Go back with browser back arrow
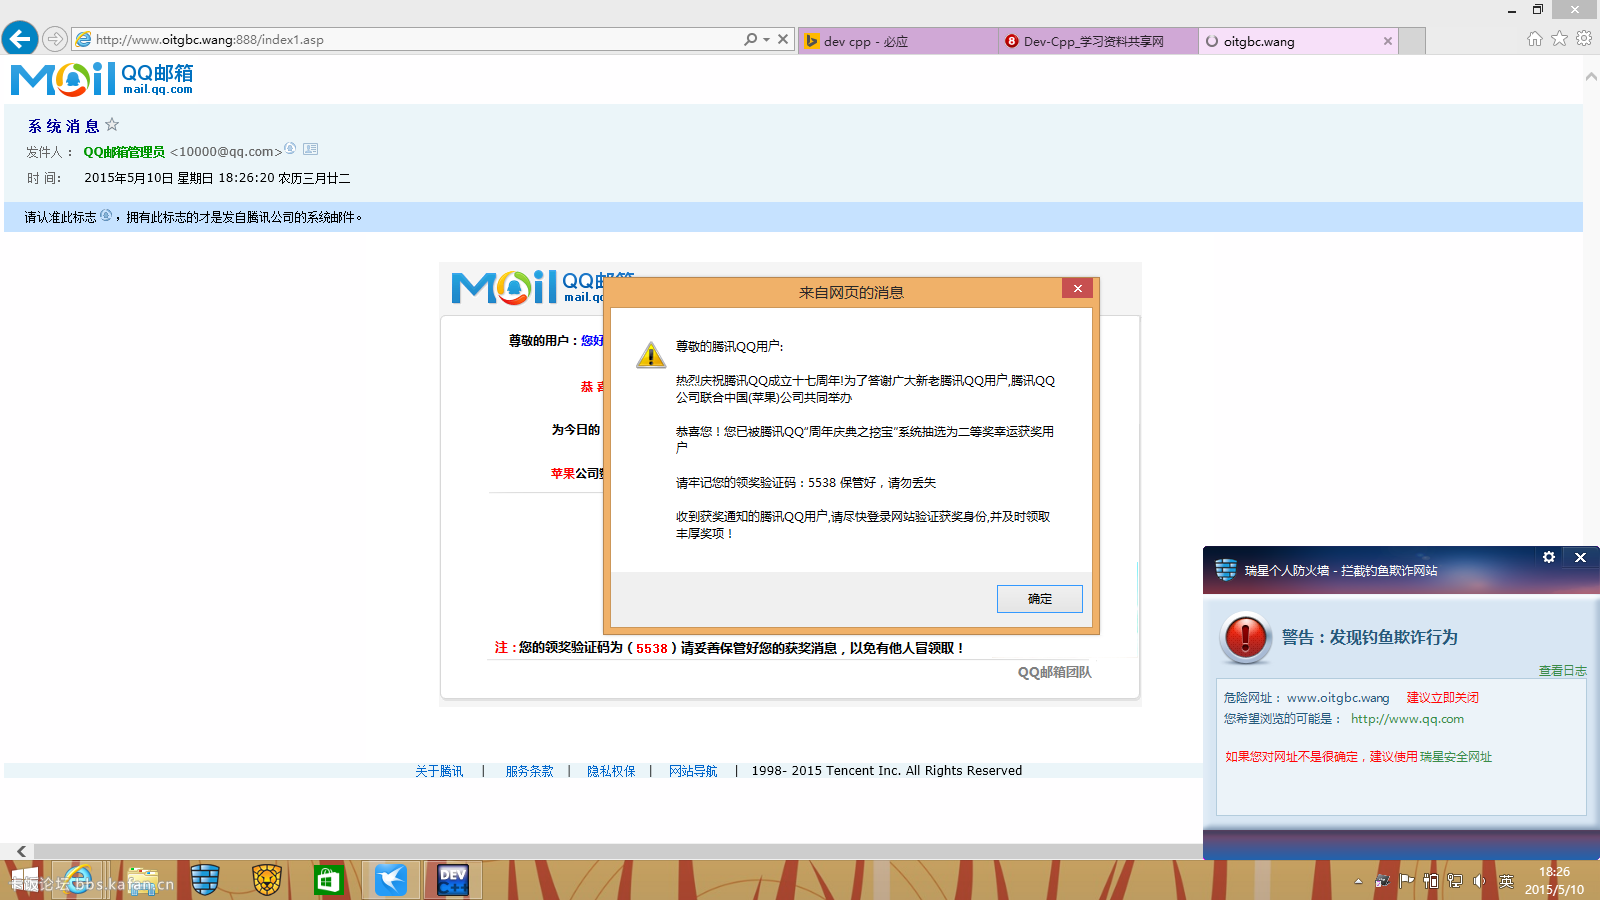Viewport: 1600px width, 900px height. [20, 39]
